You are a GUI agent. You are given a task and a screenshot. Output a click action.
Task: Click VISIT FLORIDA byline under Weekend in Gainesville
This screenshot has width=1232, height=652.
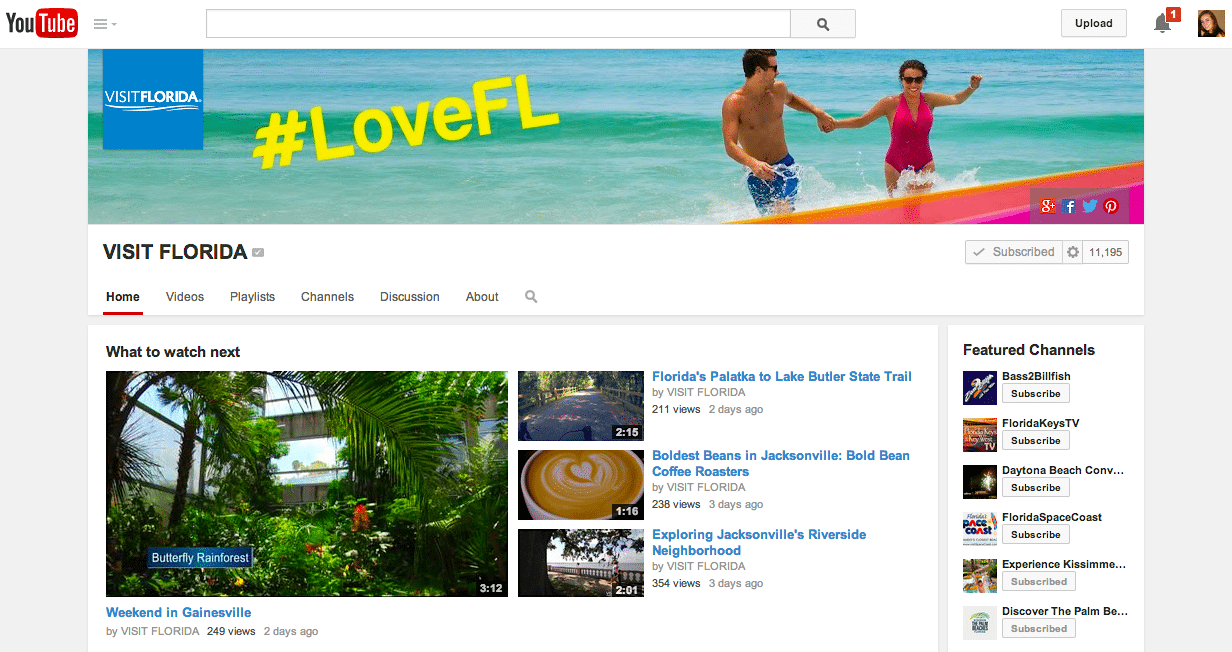click(160, 632)
